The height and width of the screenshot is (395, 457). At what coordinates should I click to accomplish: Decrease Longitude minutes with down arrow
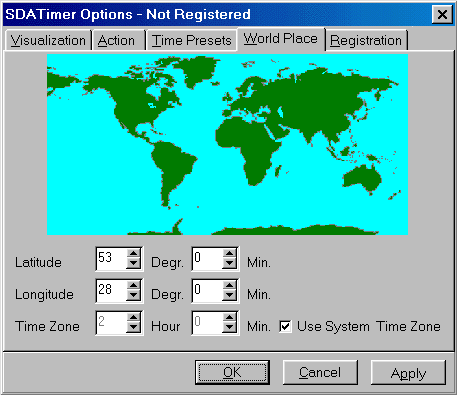pos(229,295)
